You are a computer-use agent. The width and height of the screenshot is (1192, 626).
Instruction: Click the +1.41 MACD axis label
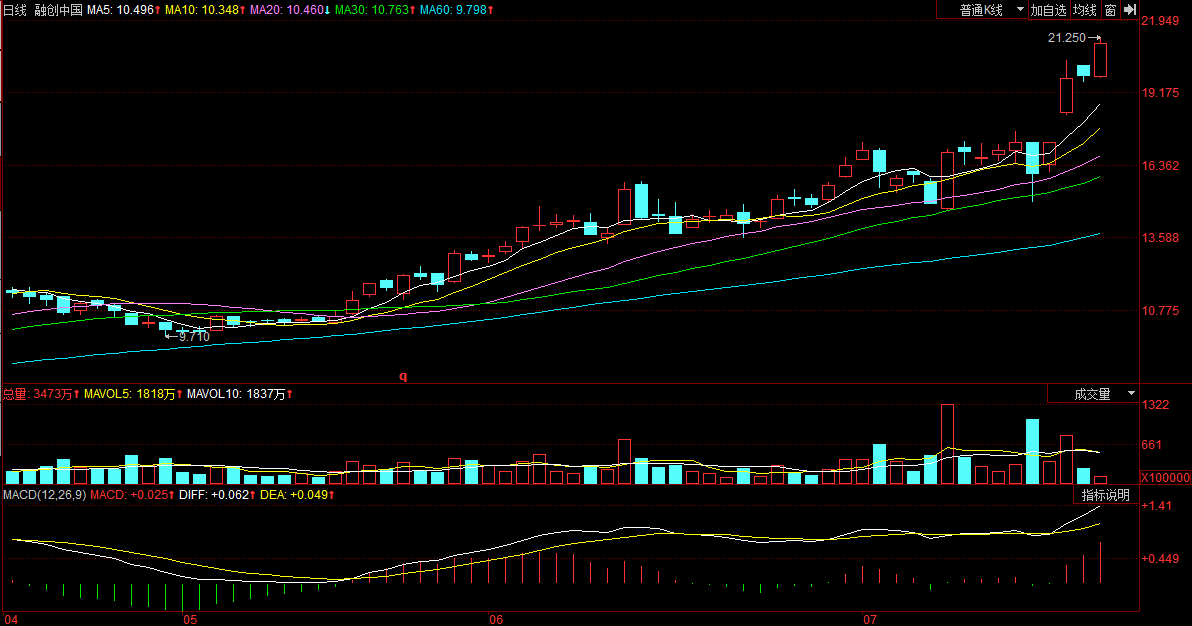1156,506
